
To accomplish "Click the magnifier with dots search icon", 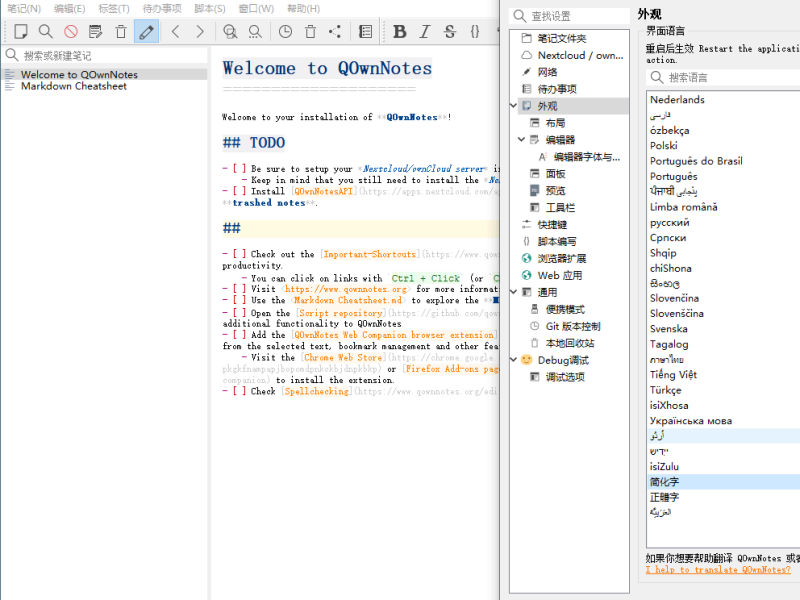I will coord(255,32).
